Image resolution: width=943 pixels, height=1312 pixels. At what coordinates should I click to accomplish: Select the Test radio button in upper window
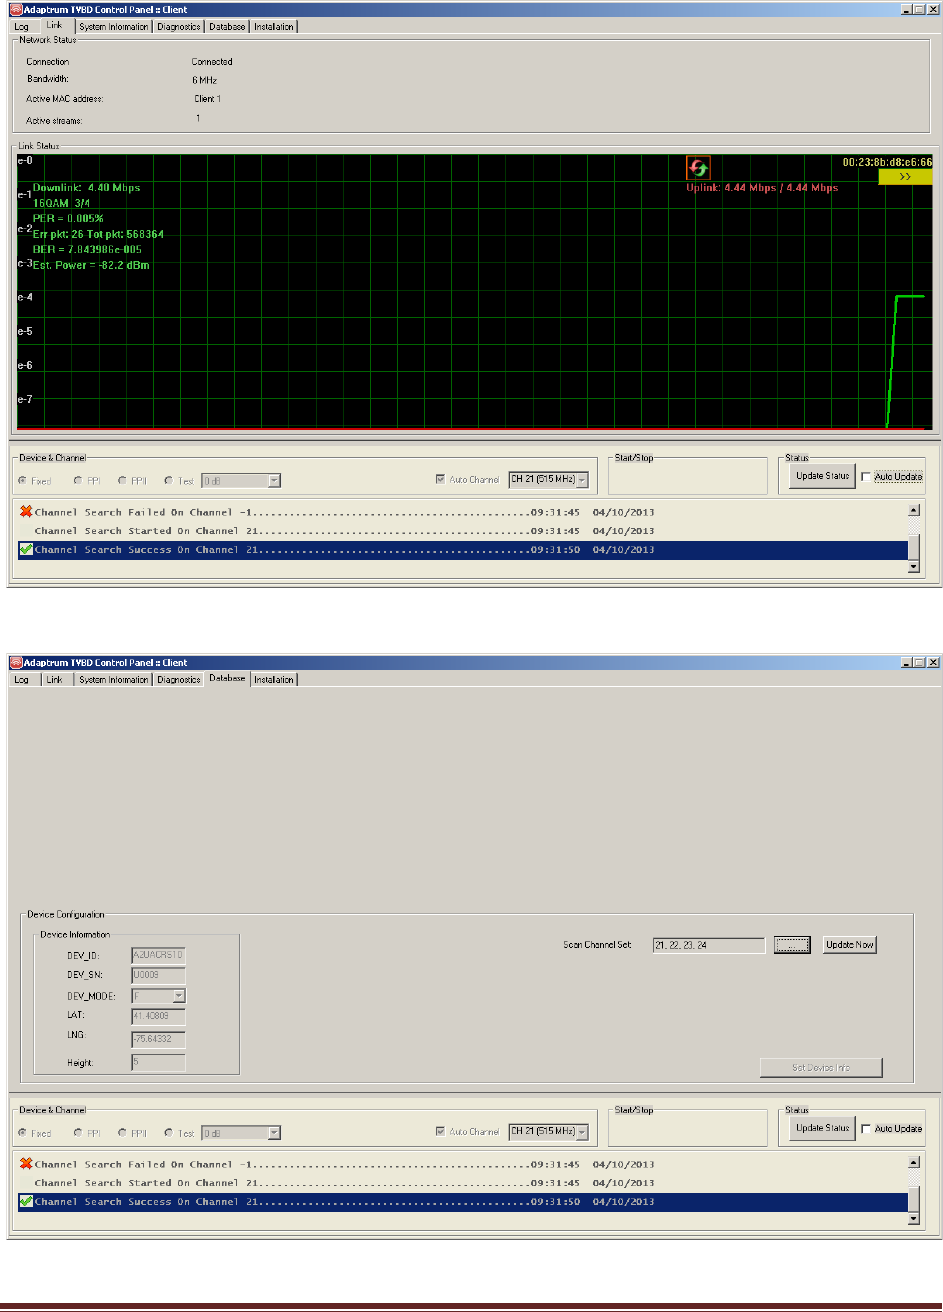[170, 481]
